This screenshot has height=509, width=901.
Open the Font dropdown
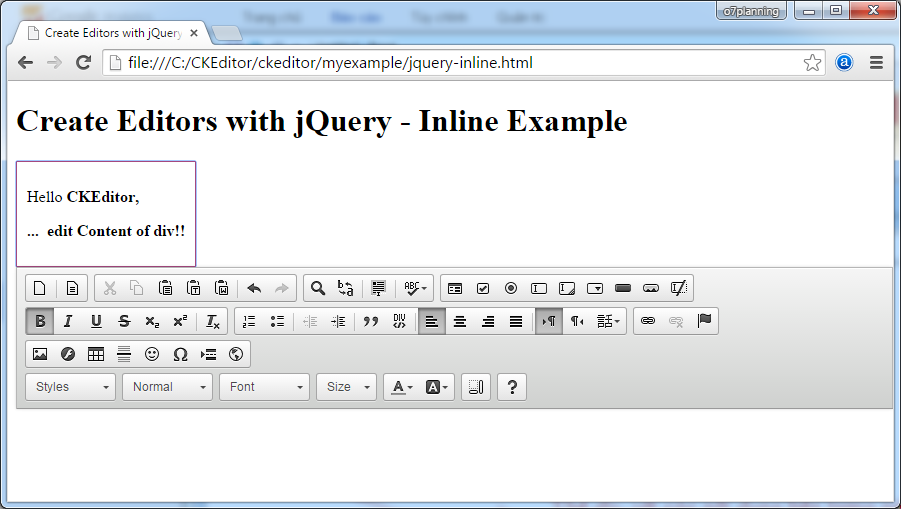264,387
